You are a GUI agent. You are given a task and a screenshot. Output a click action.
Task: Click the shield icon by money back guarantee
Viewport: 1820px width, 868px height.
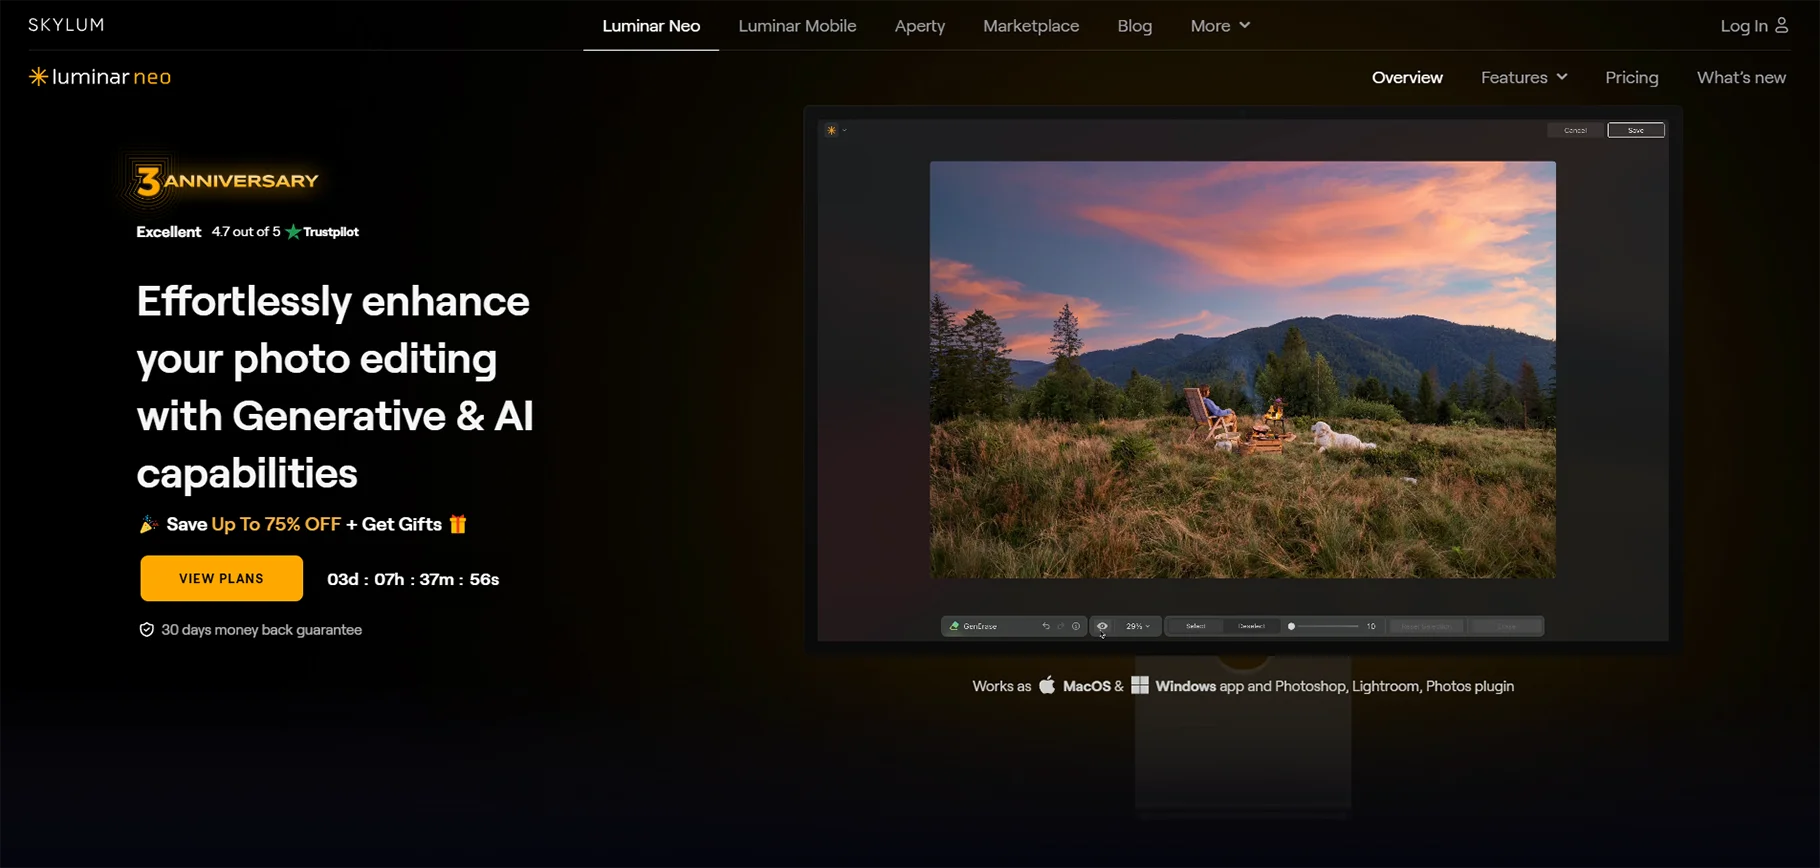pyautogui.click(x=146, y=630)
